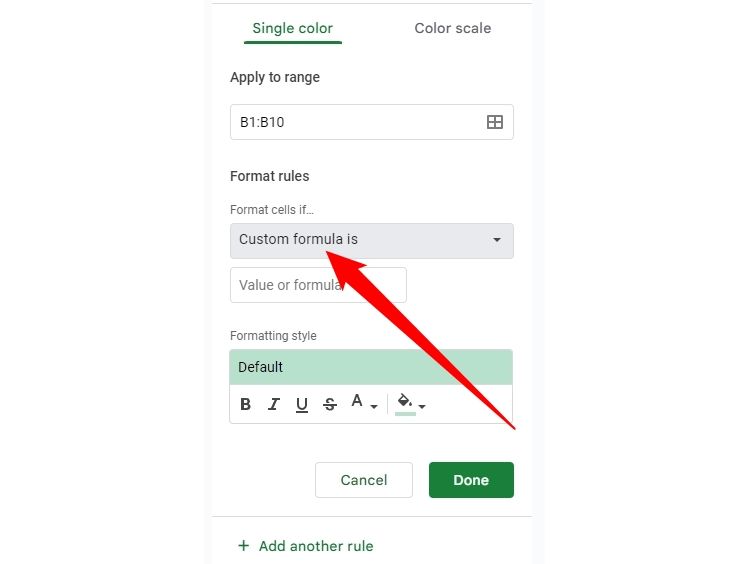Viewport: 750px width, 564px height.
Task: Click the text color A icon
Action: click(x=357, y=403)
